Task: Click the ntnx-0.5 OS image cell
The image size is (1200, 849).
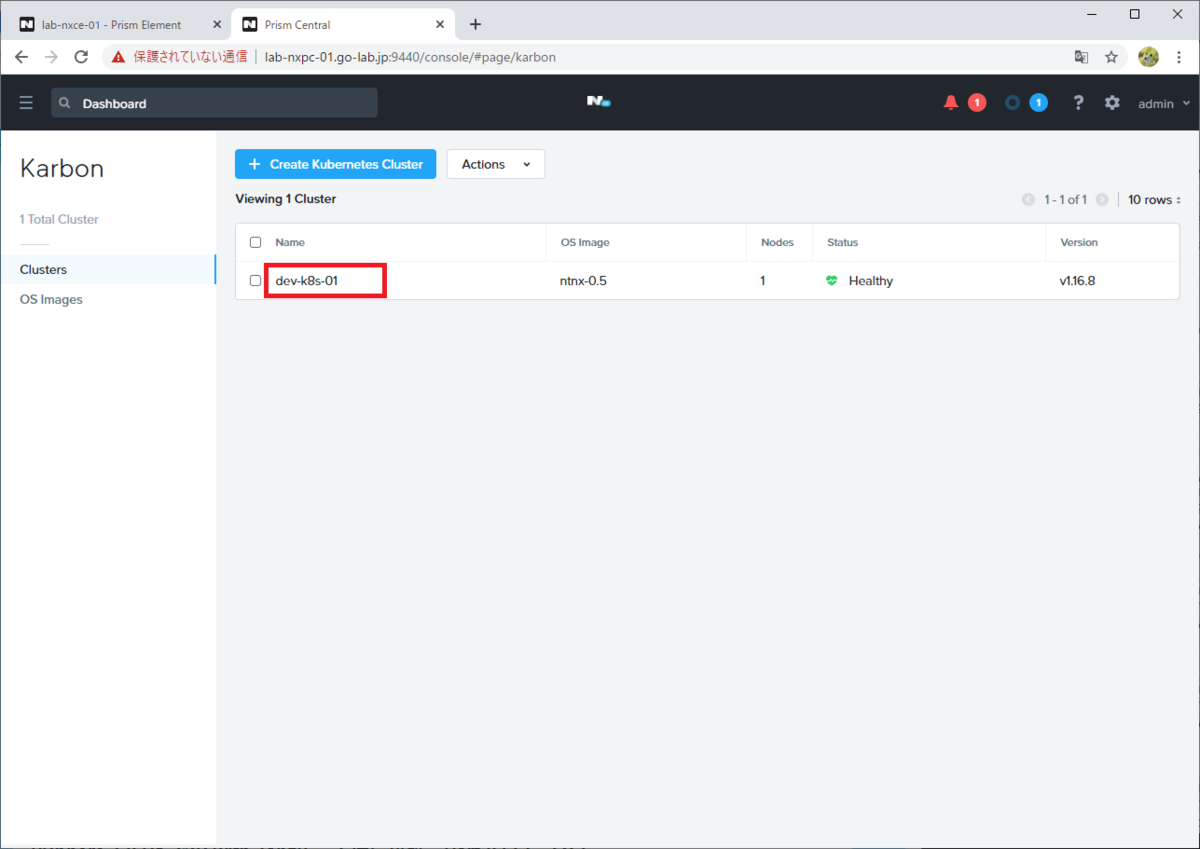Action: click(x=583, y=281)
